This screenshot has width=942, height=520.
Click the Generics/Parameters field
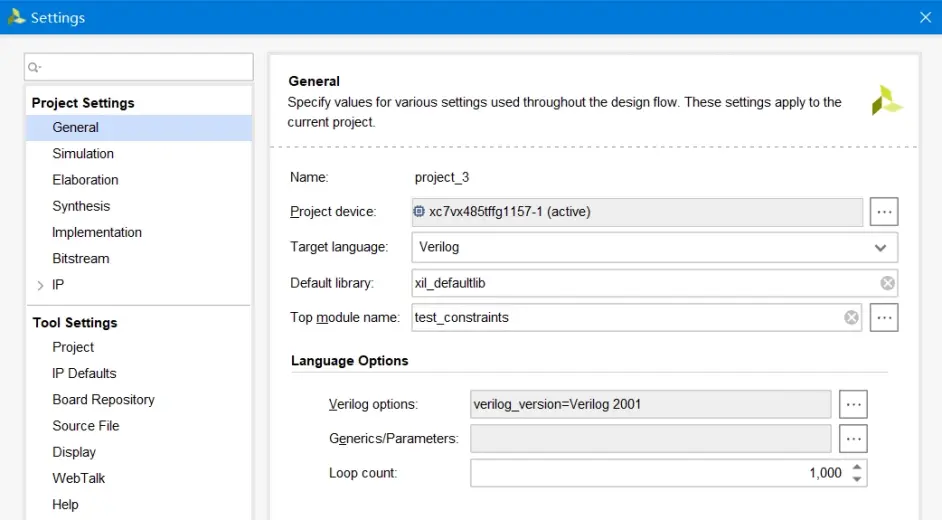click(x=651, y=439)
